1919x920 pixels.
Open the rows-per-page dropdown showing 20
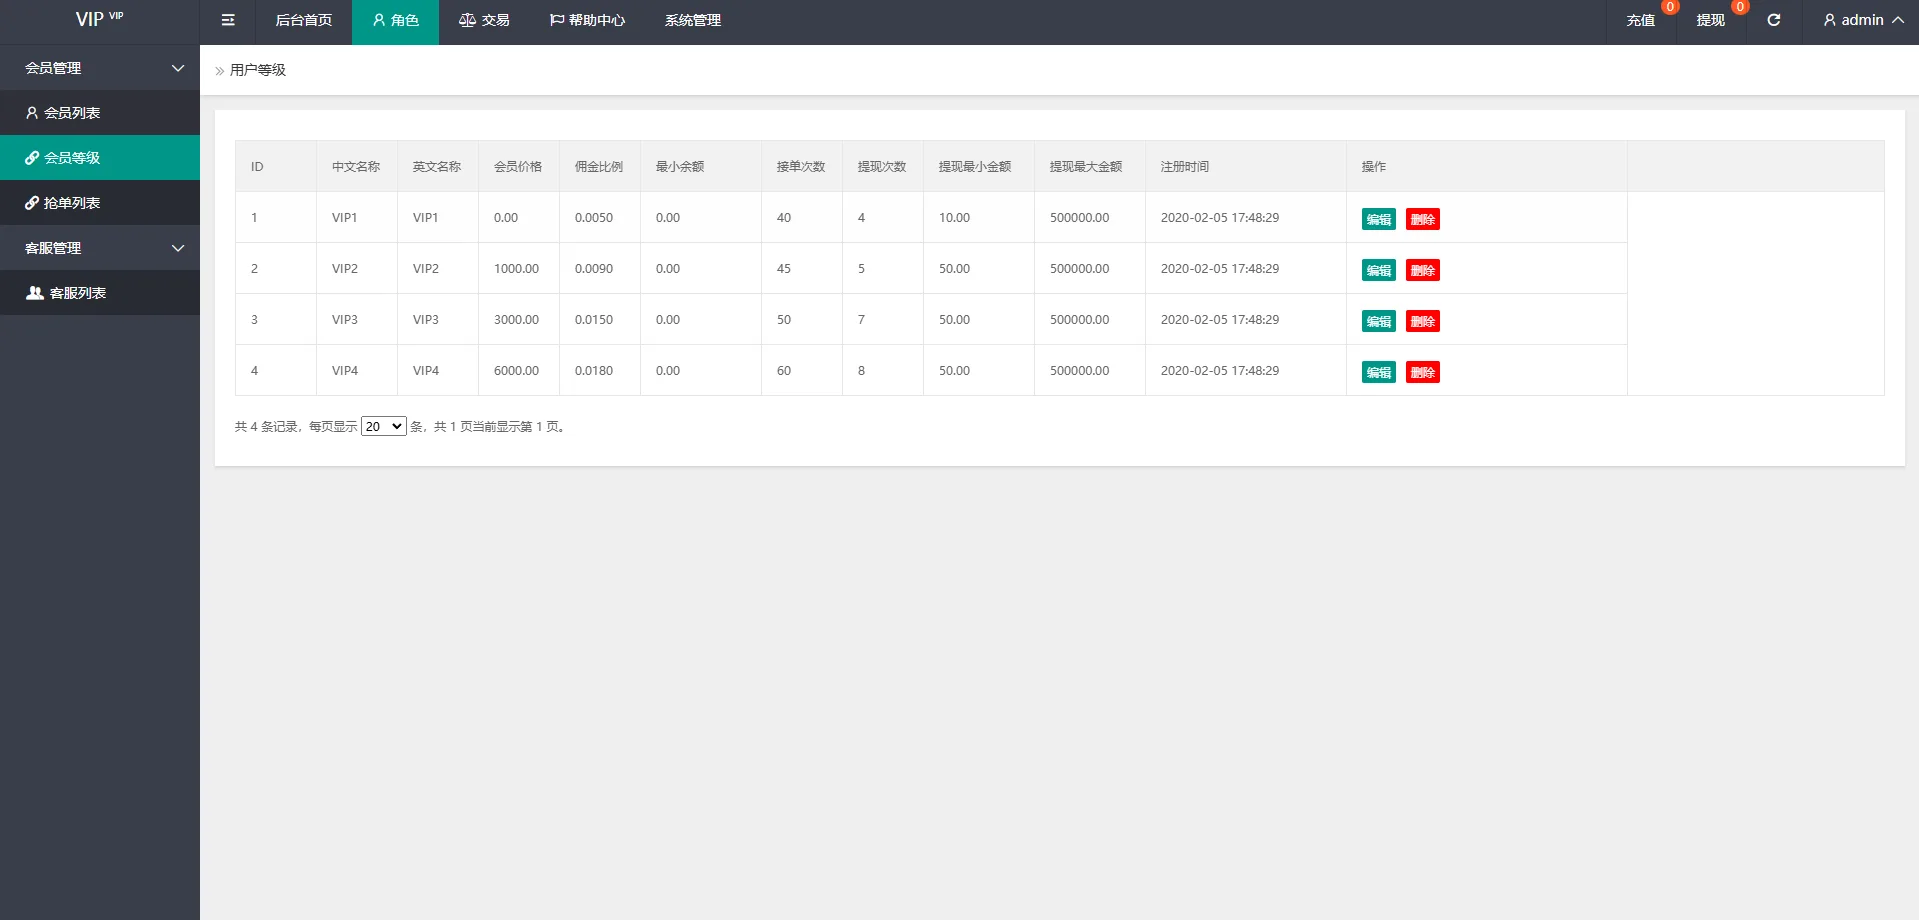[x=383, y=427]
